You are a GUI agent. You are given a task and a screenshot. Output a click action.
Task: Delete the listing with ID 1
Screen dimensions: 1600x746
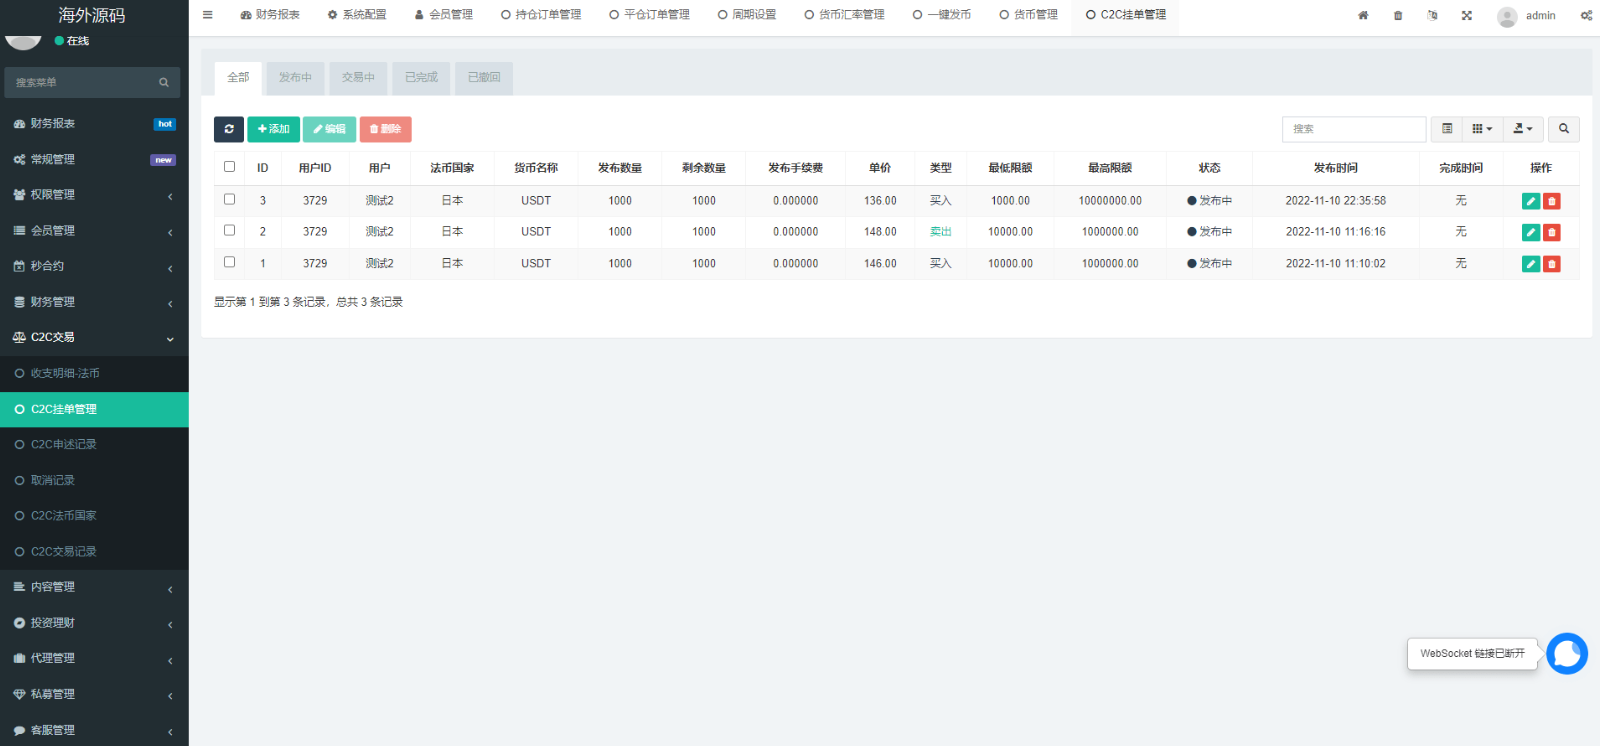pyautogui.click(x=1552, y=264)
